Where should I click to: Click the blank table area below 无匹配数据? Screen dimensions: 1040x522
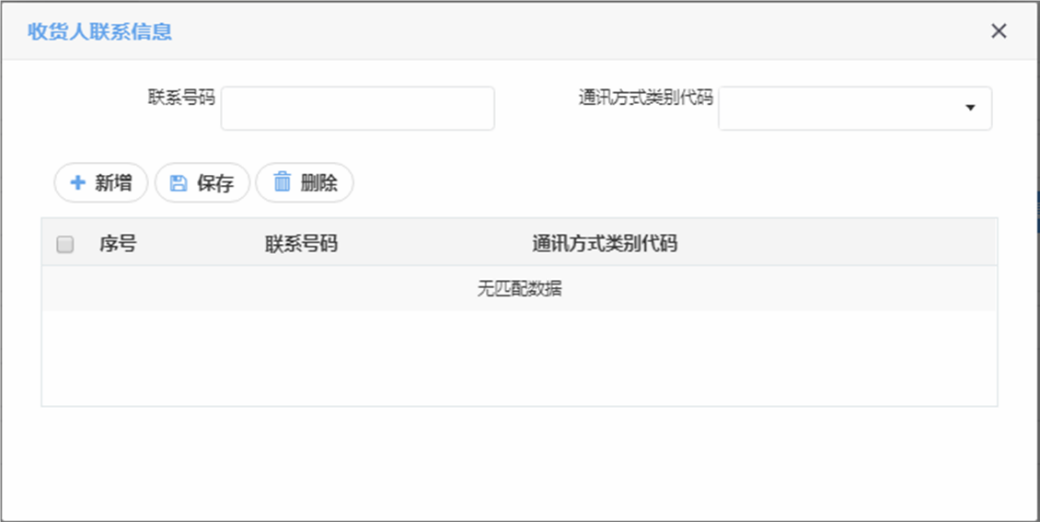(519, 358)
